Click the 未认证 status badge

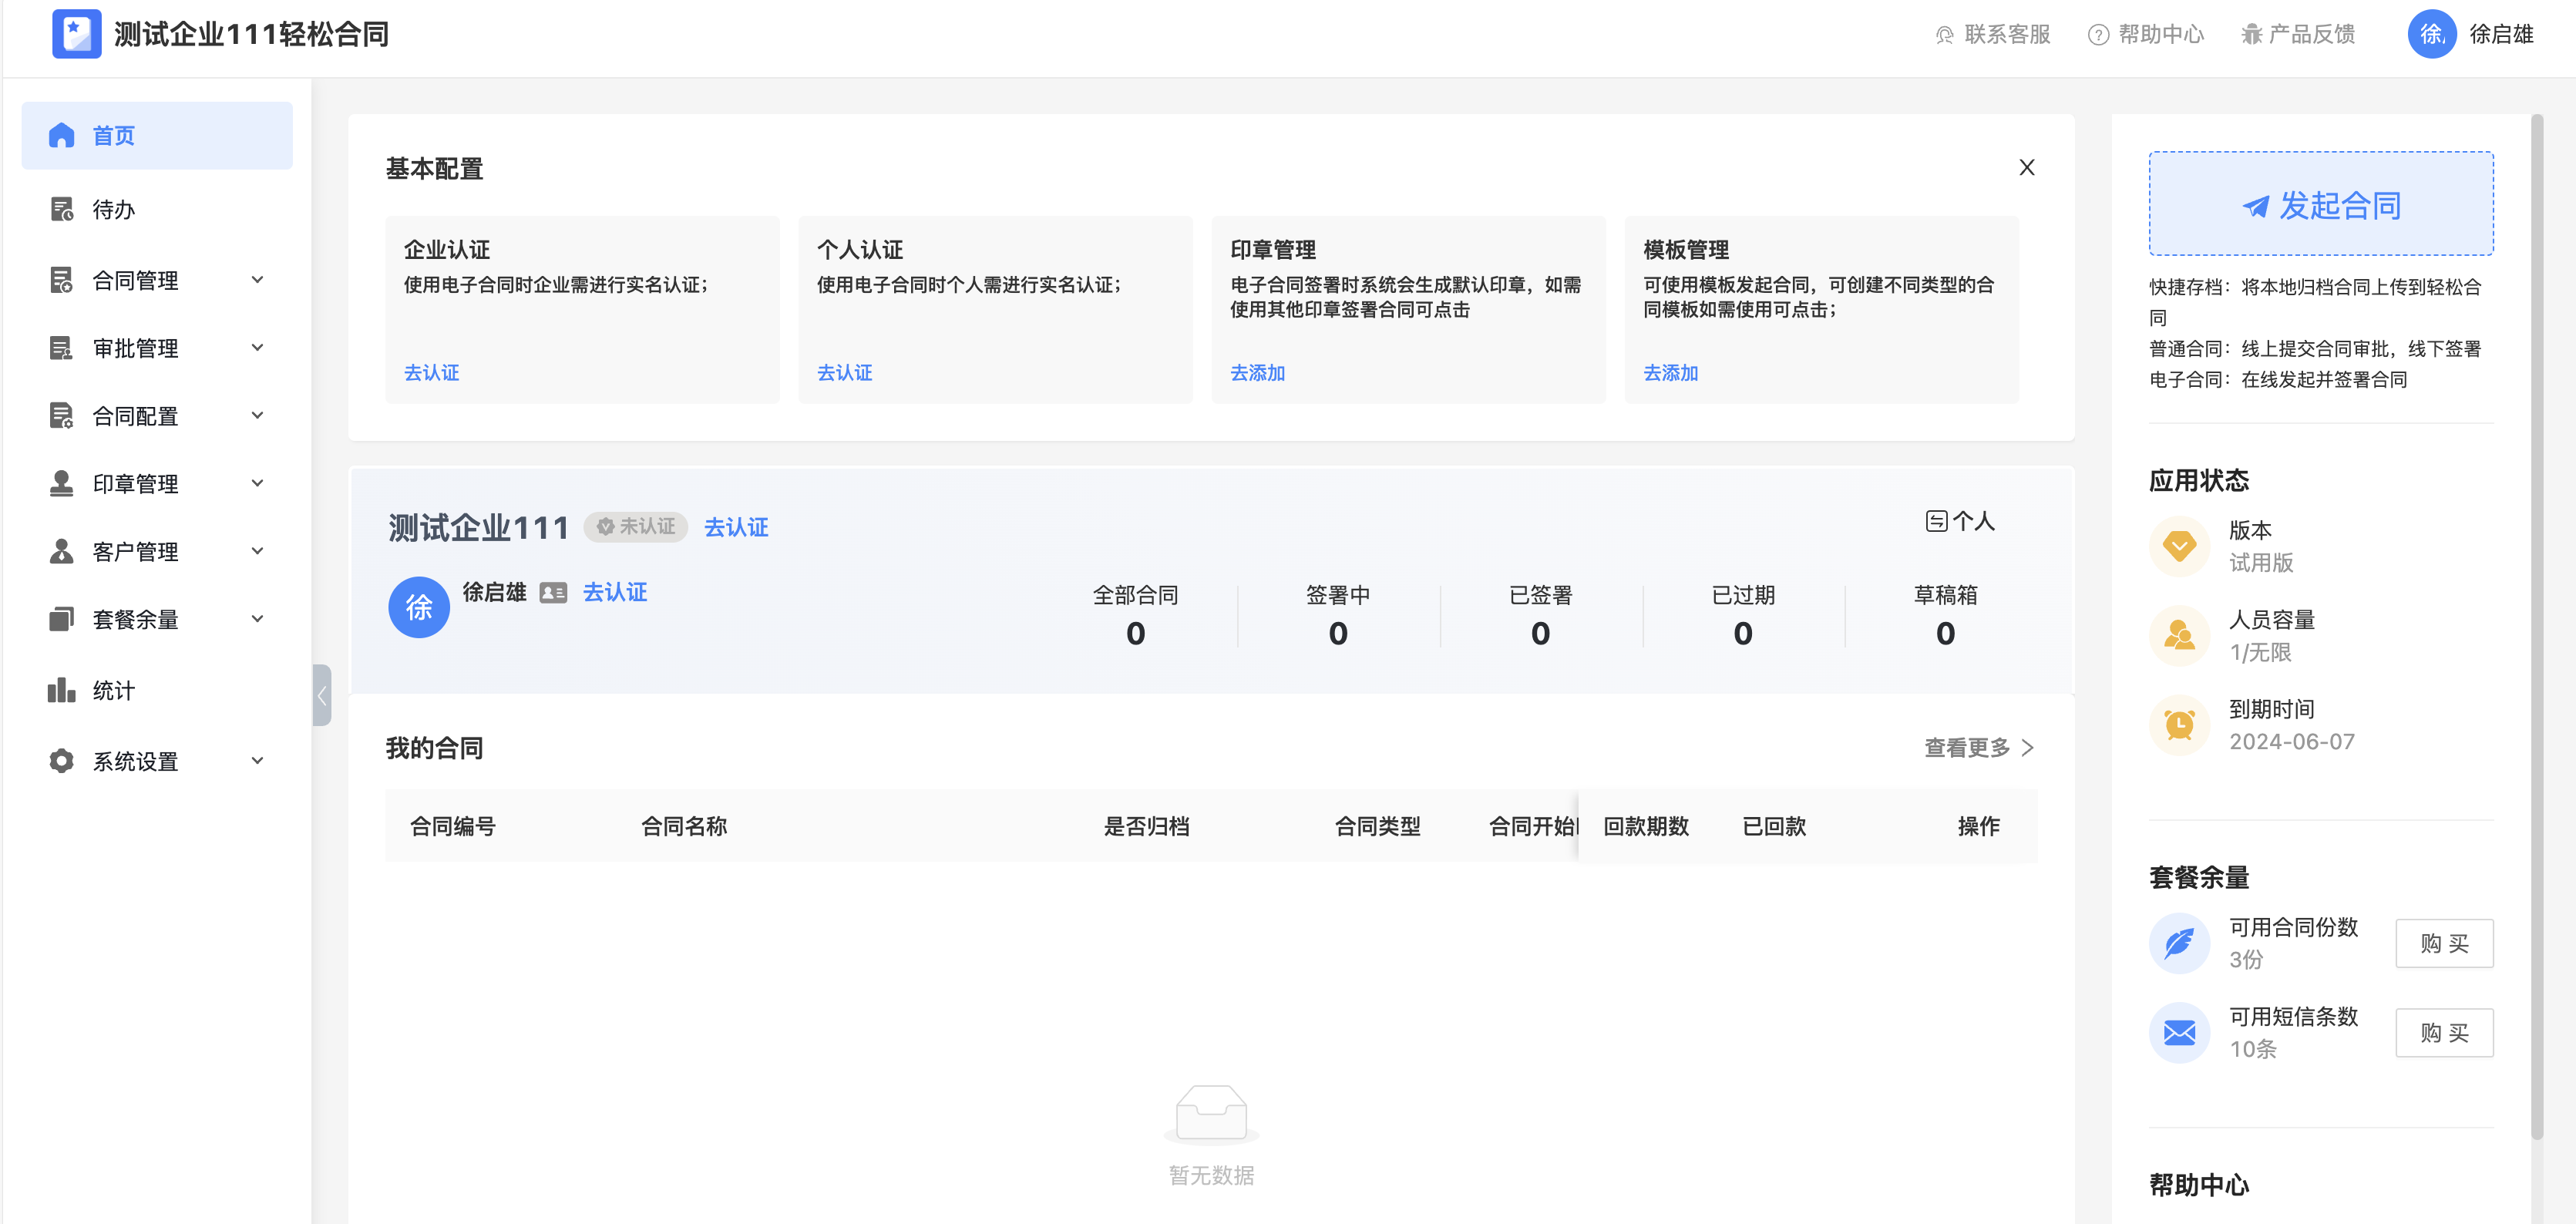click(636, 527)
